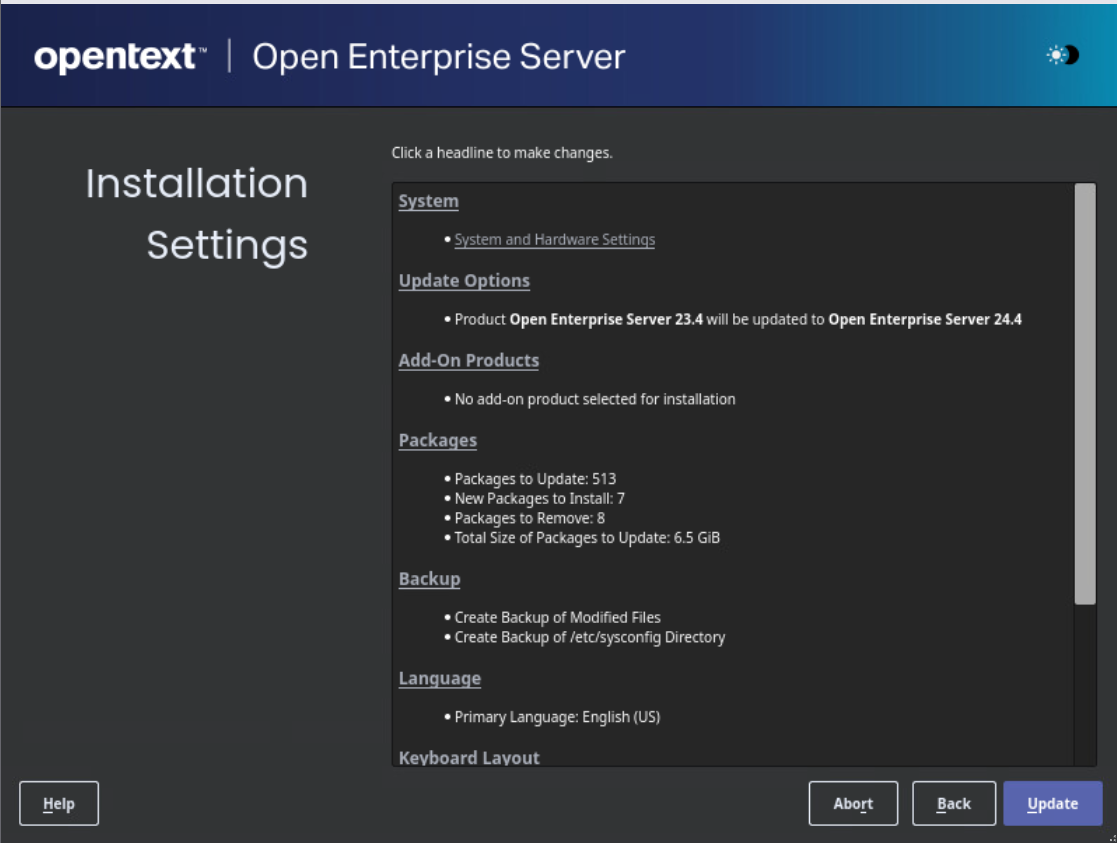Click the Add-On Products headline
The height and width of the screenshot is (843, 1117).
469,360
